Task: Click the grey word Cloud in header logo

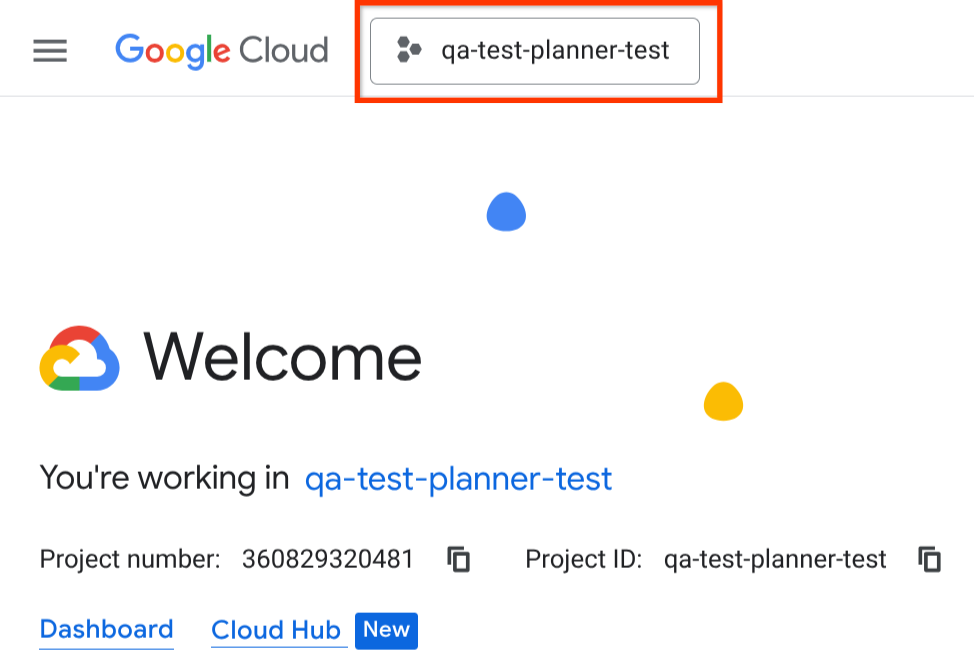Action: click(x=284, y=50)
